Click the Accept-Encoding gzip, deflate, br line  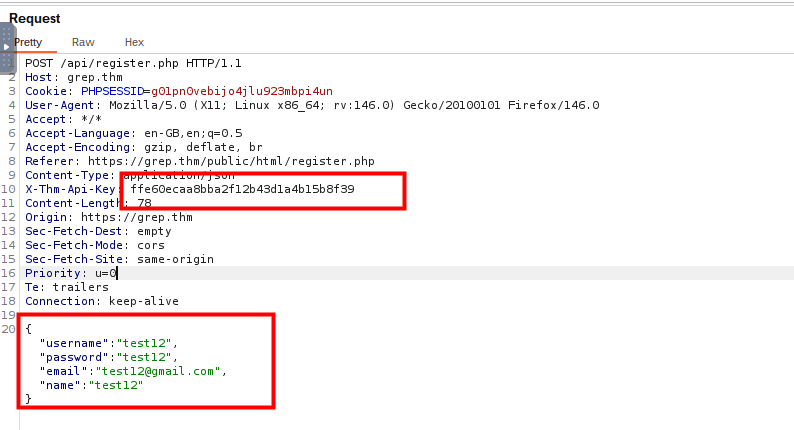coord(140,147)
